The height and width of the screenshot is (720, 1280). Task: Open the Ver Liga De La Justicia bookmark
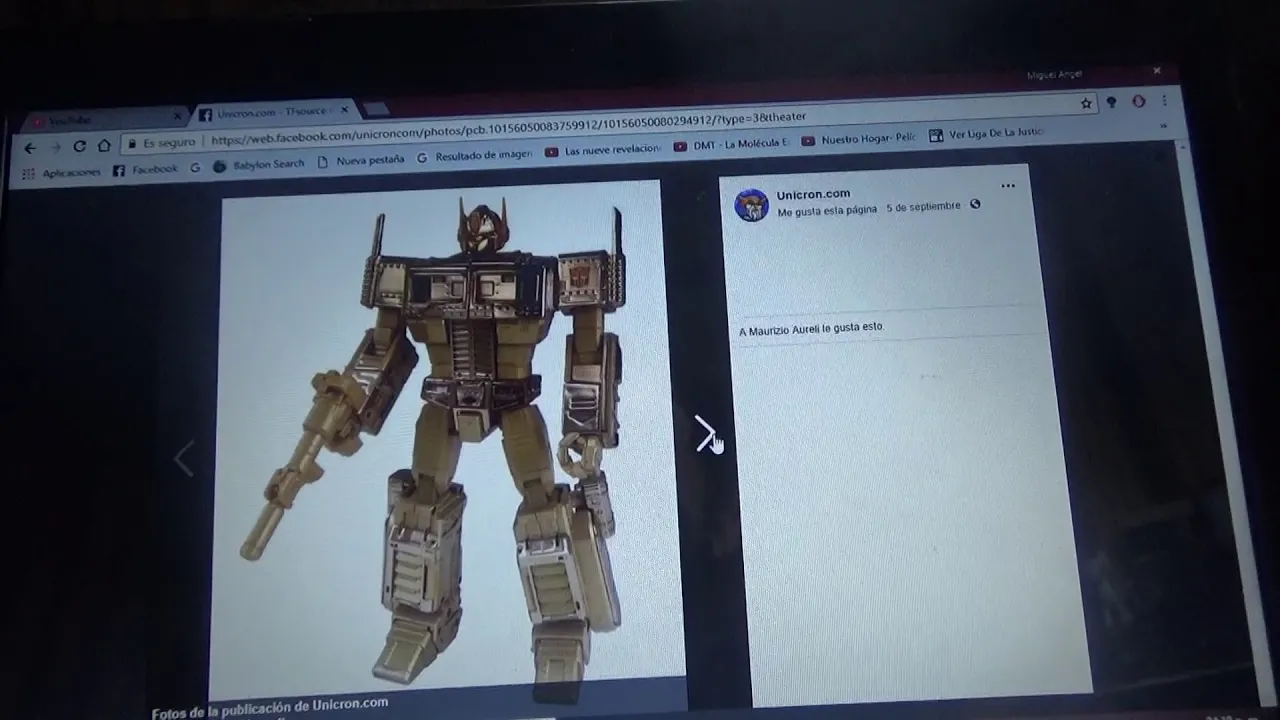[988, 134]
